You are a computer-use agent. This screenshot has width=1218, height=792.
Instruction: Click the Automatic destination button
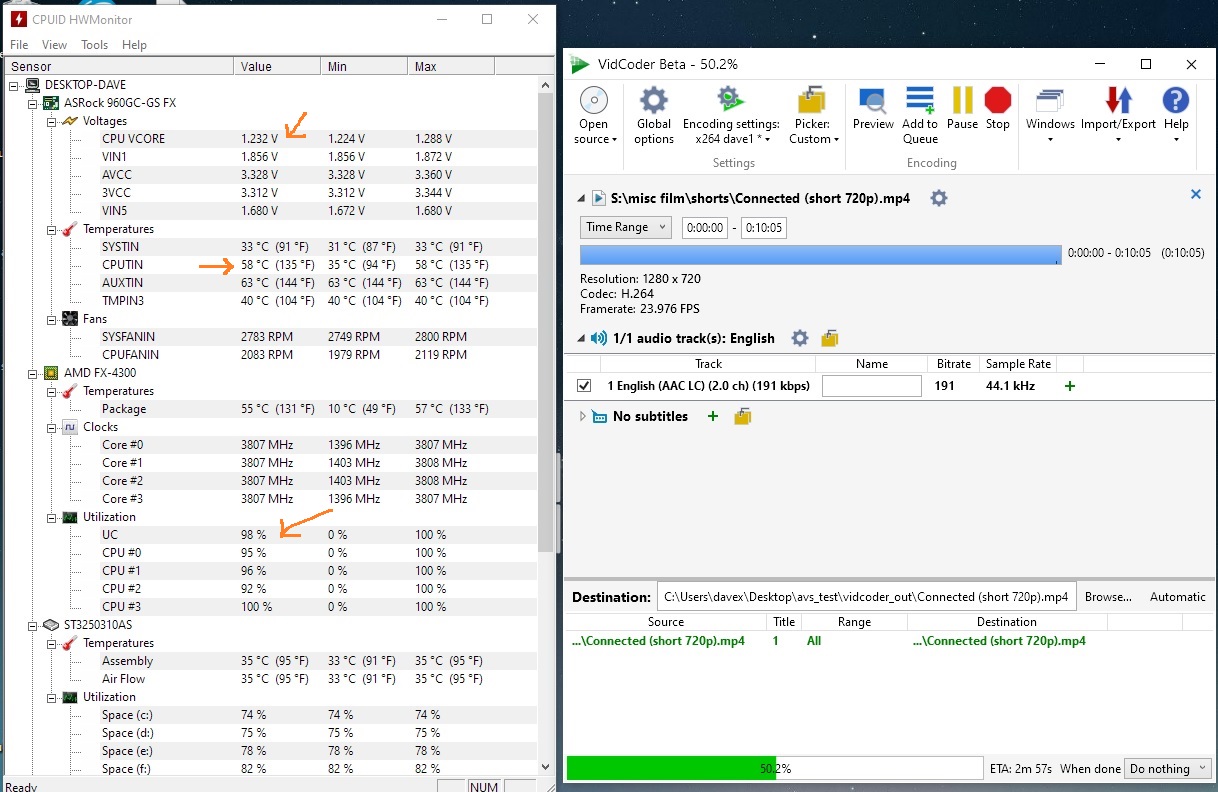(1178, 597)
